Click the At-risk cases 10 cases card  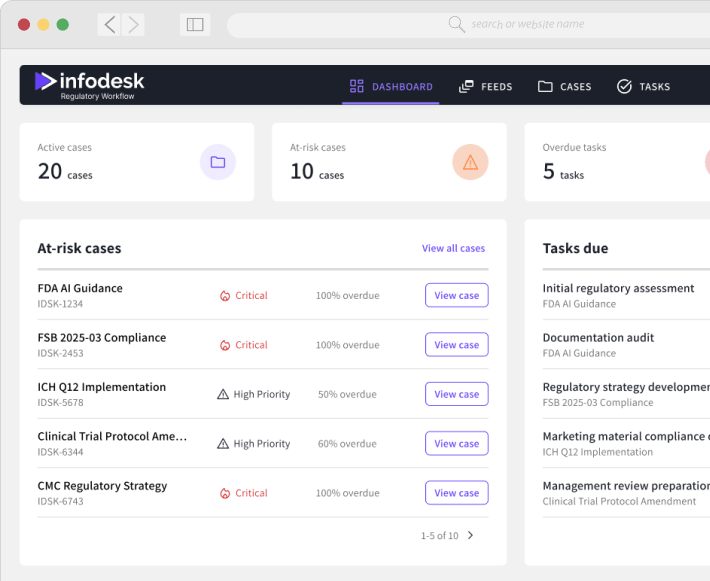click(x=389, y=162)
